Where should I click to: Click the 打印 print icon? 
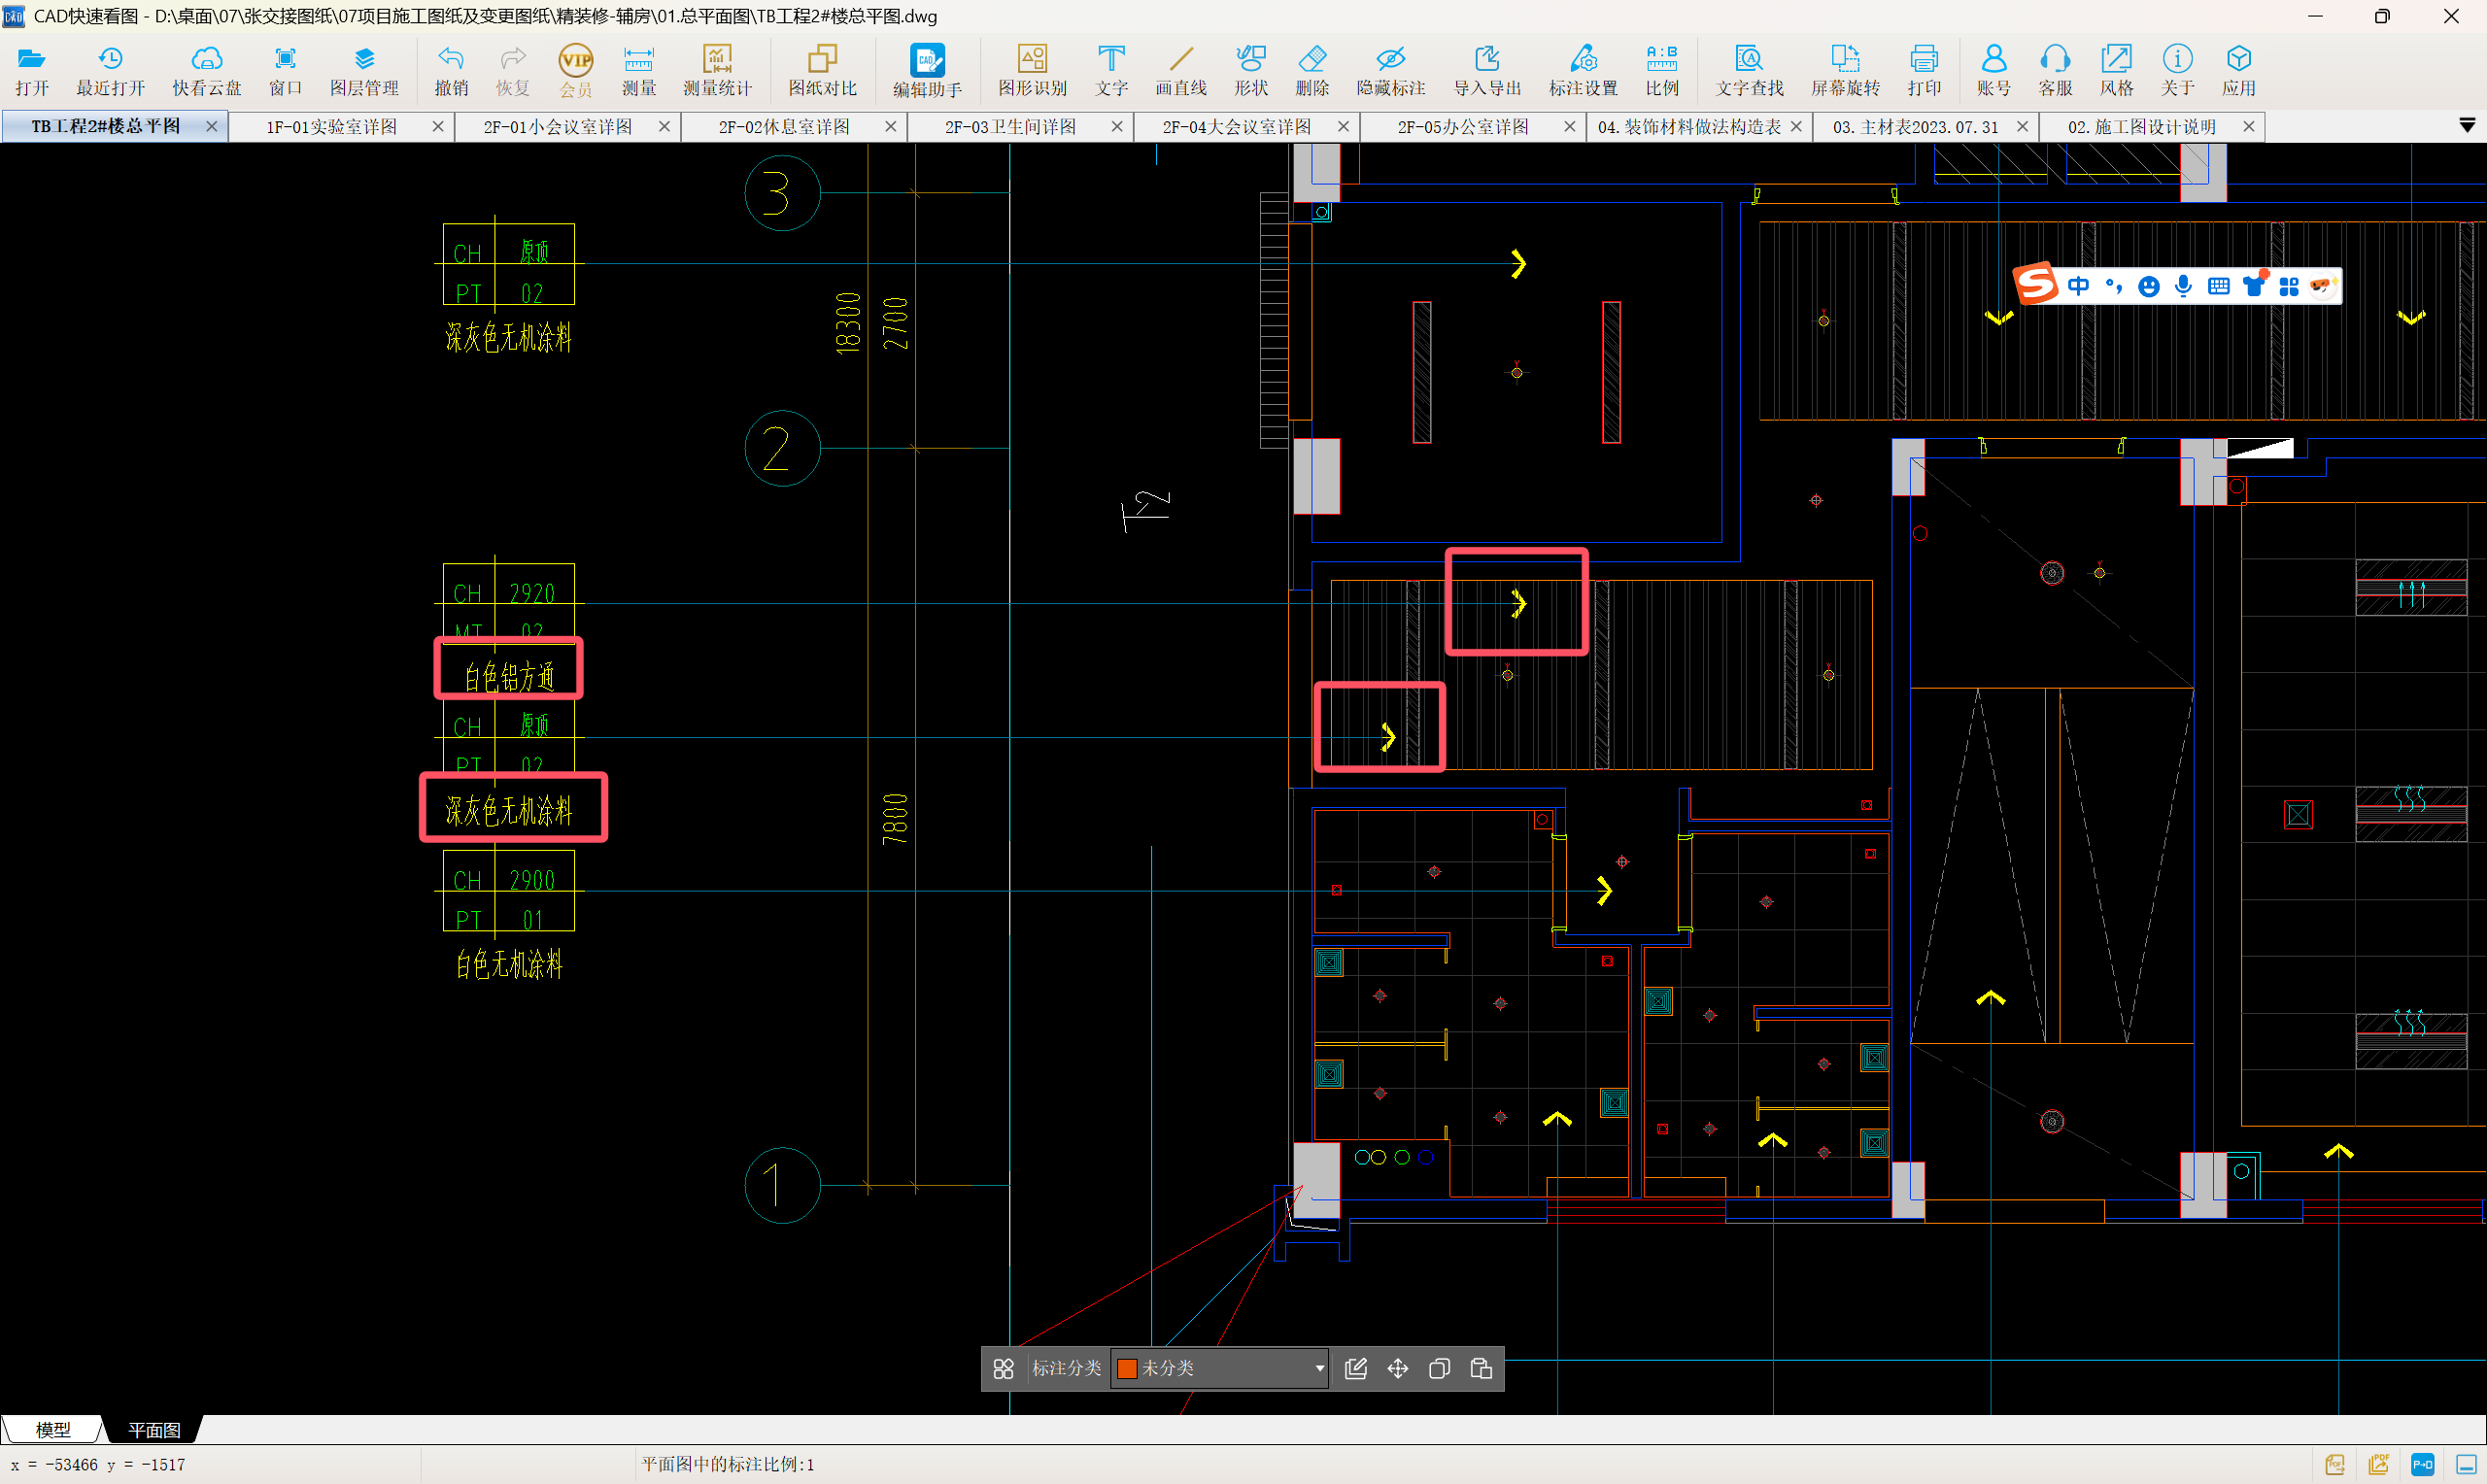pos(1923,70)
